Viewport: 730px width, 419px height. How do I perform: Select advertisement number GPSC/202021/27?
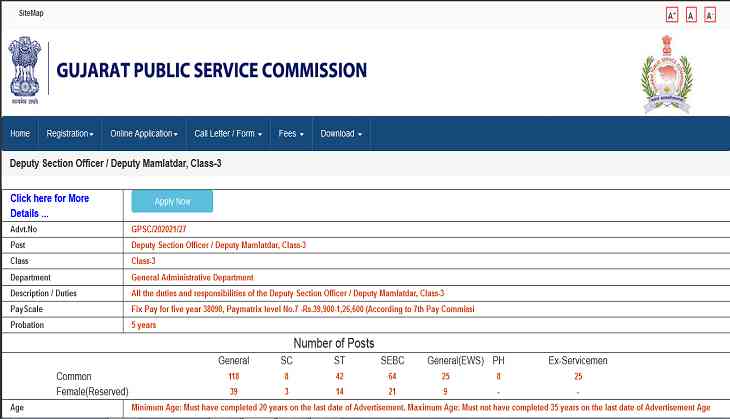(159, 229)
